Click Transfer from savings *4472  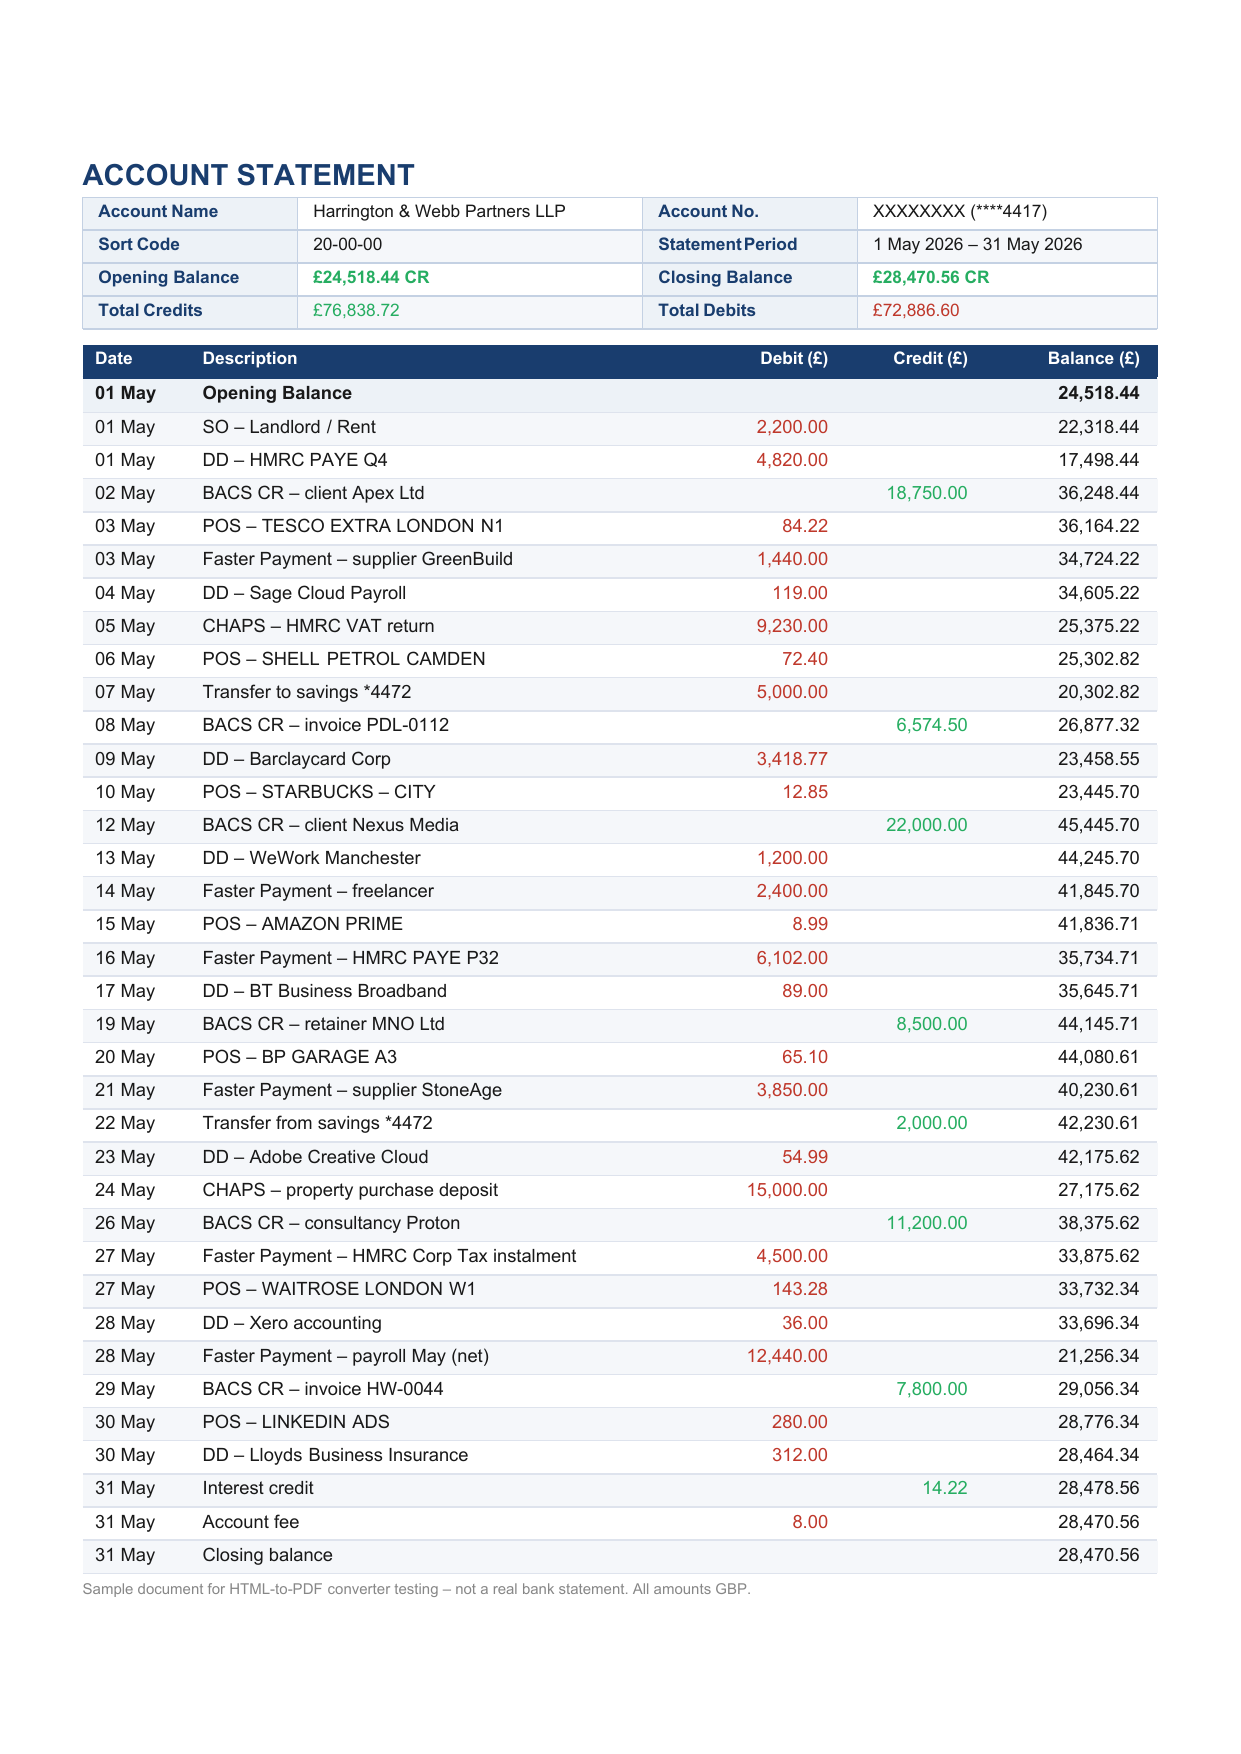coord(318,1123)
